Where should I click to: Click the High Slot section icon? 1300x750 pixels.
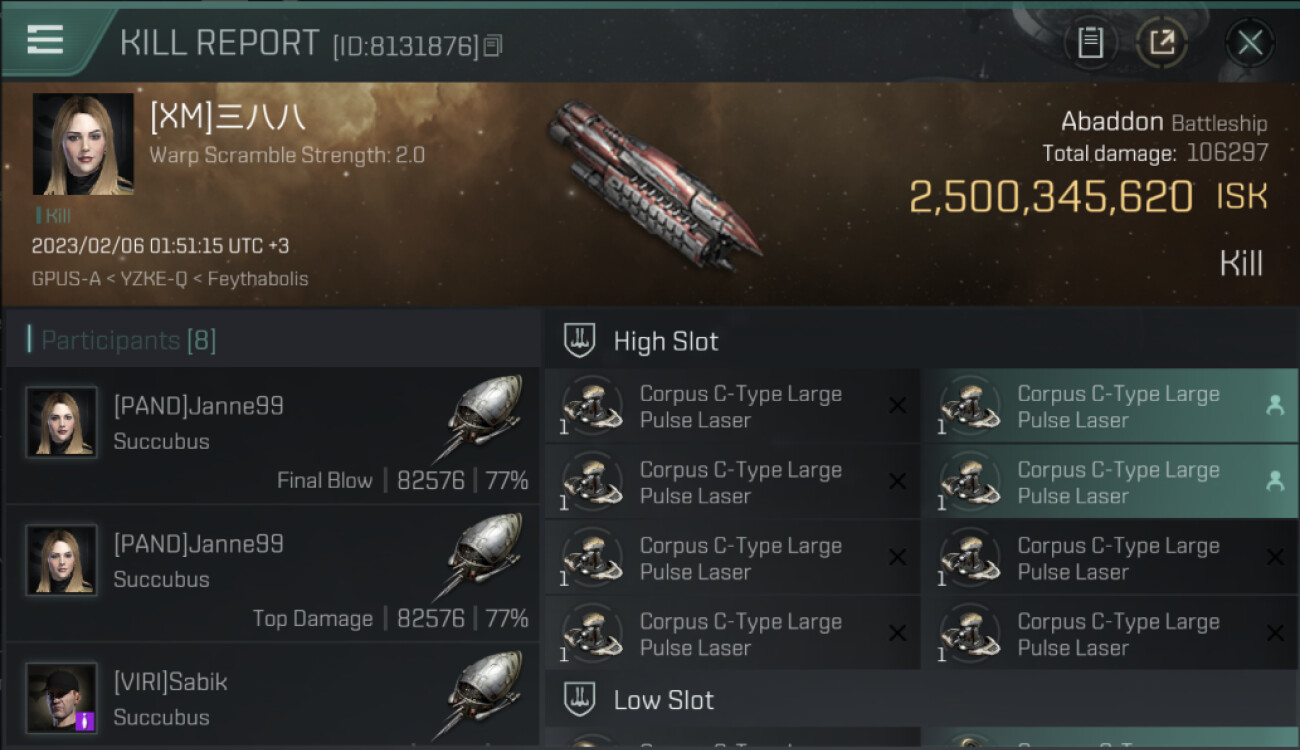click(x=580, y=341)
